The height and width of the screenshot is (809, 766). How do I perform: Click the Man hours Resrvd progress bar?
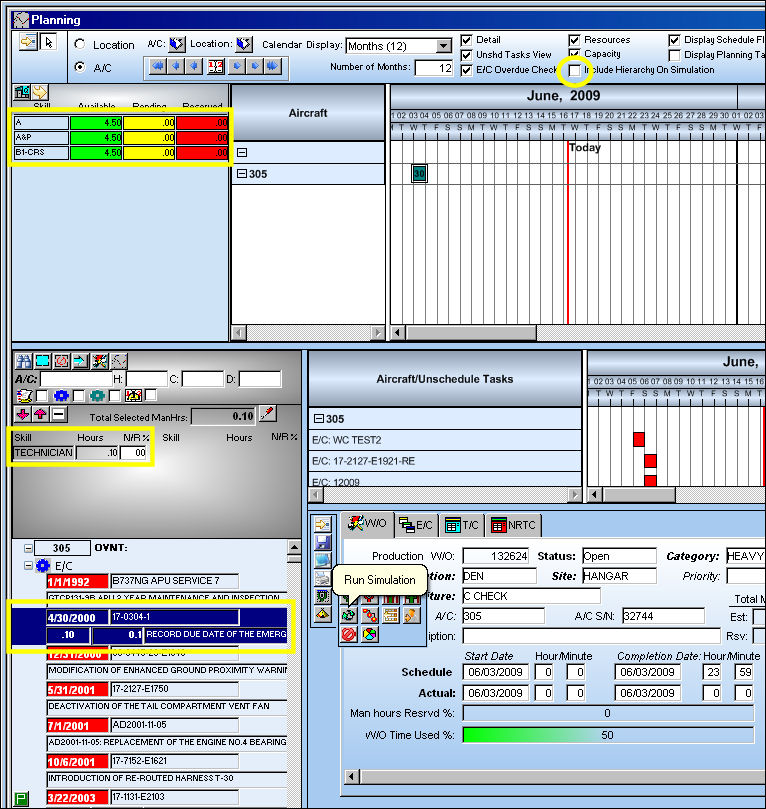[608, 713]
